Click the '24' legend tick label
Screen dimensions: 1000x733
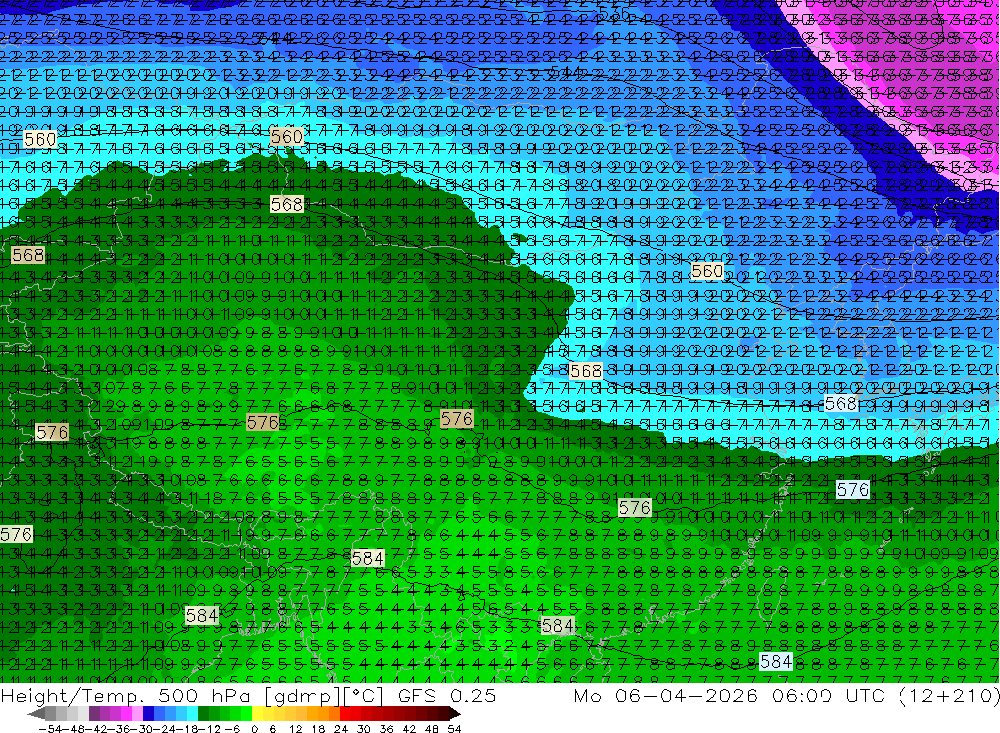click(x=341, y=729)
